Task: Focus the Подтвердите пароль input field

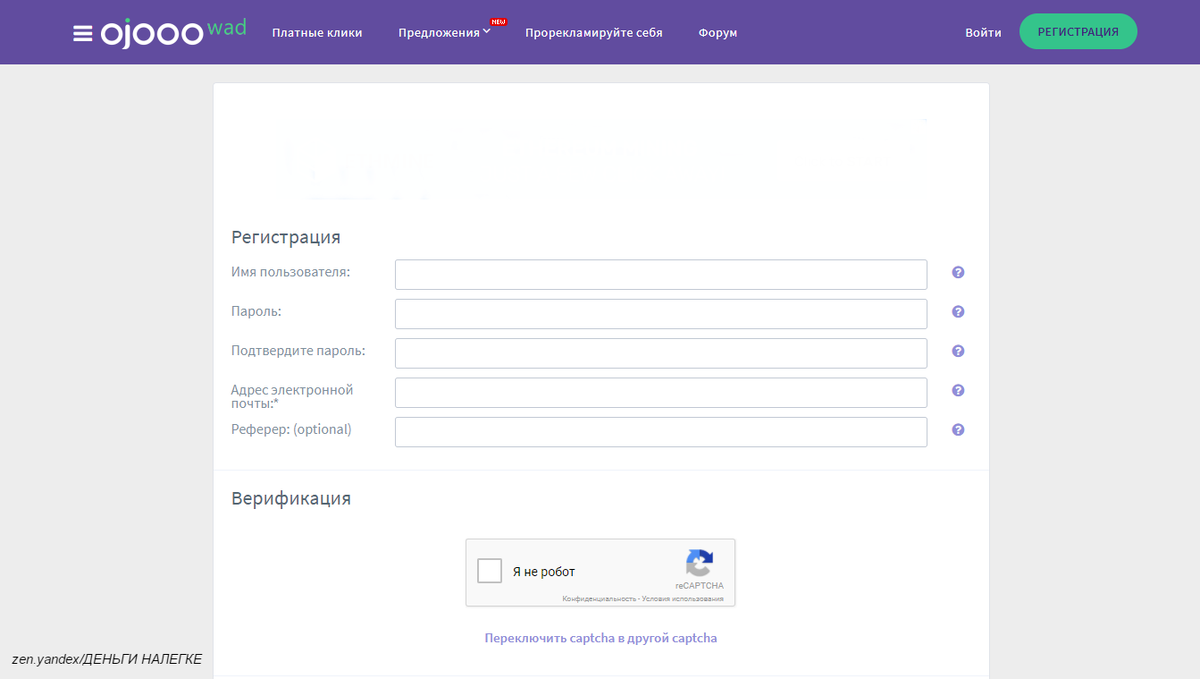Action: coord(661,353)
